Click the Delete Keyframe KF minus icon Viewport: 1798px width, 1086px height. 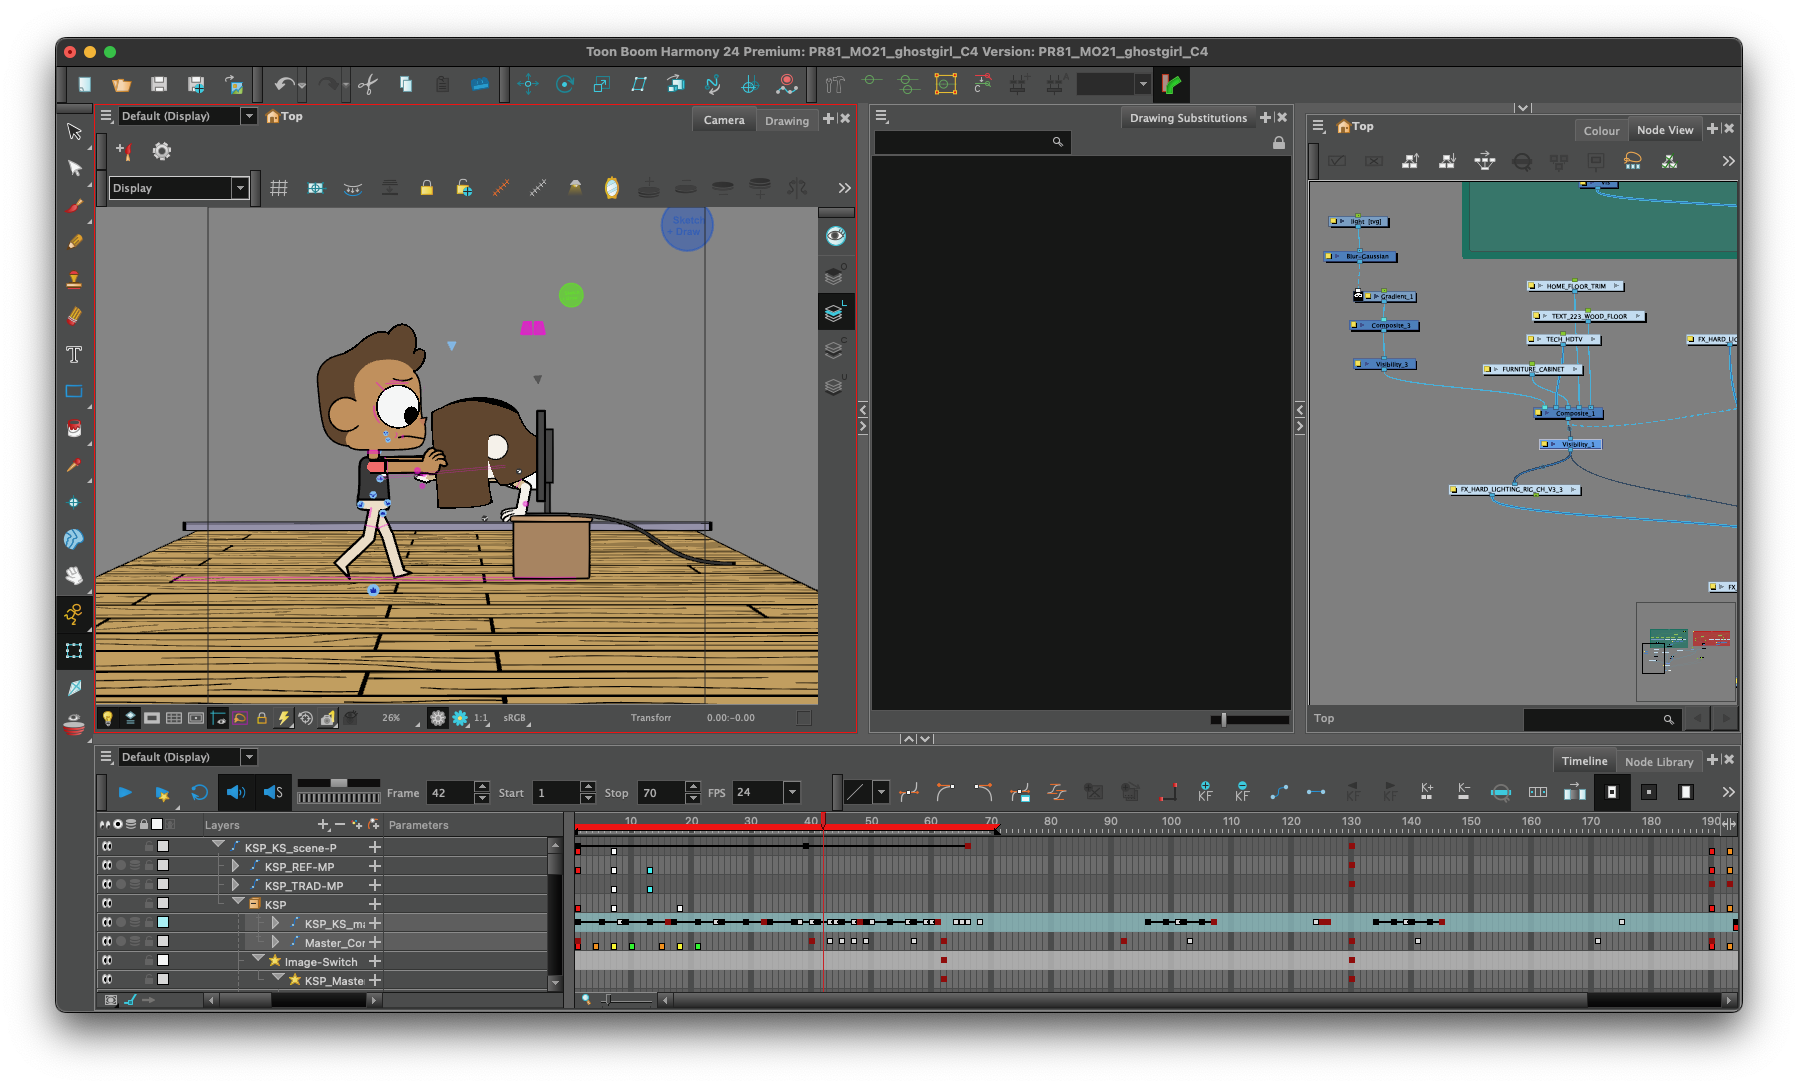[x=1242, y=792]
